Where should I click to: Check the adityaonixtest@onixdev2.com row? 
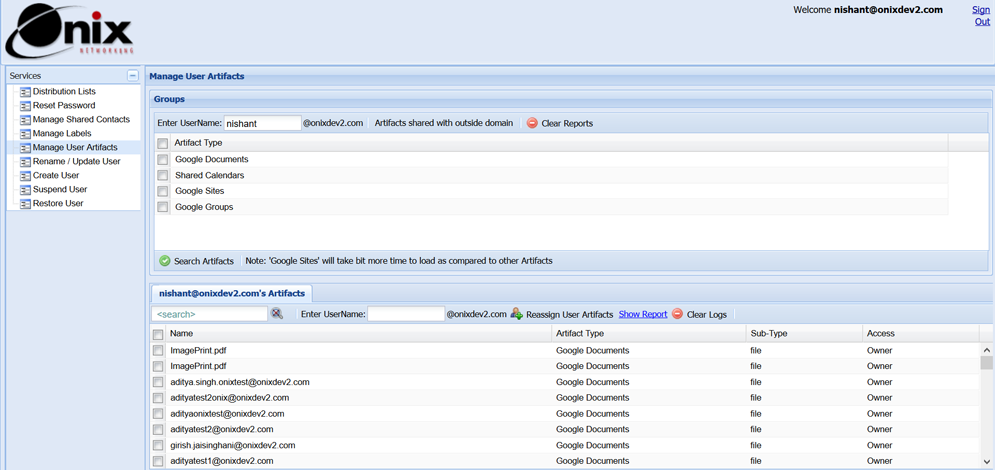click(158, 414)
